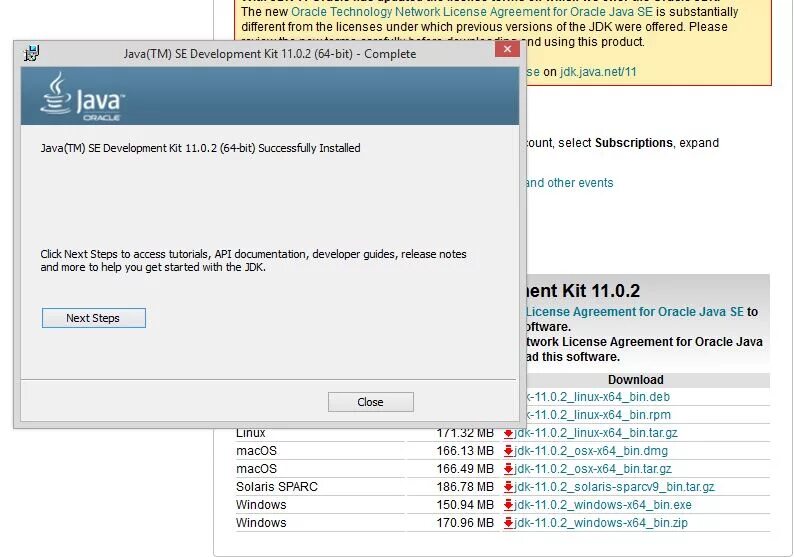Click the installer window title text
This screenshot has width=794, height=557.
(270, 54)
